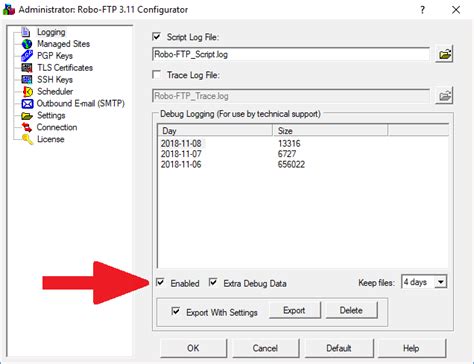Close the Configurator window

(x=456, y=10)
